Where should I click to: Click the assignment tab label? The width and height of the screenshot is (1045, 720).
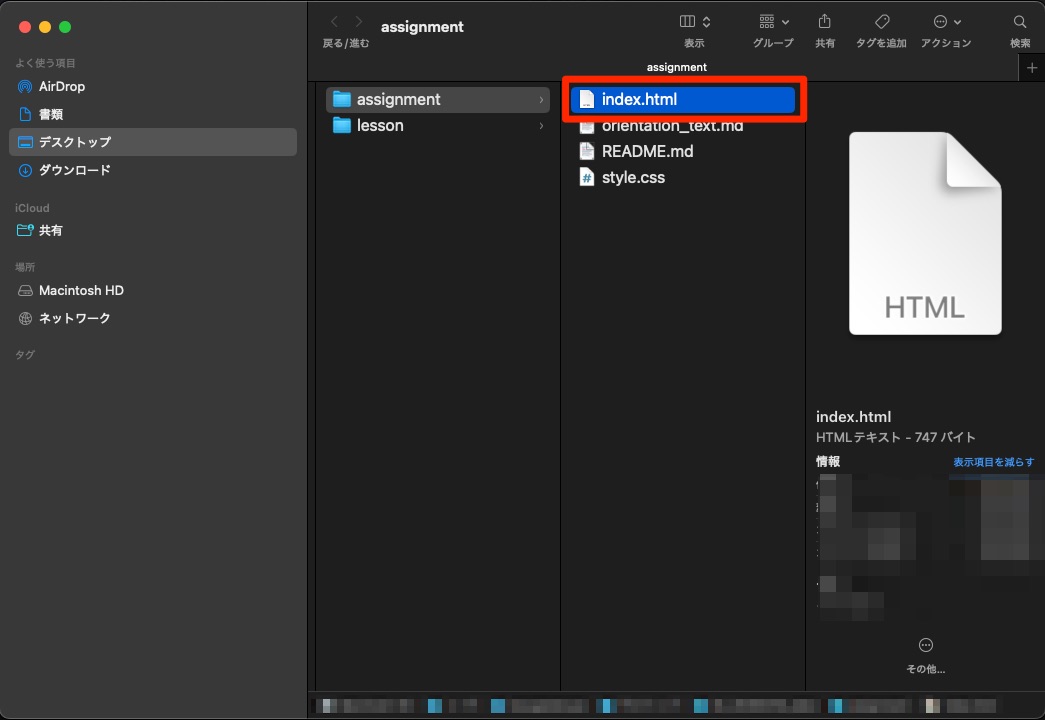676,67
